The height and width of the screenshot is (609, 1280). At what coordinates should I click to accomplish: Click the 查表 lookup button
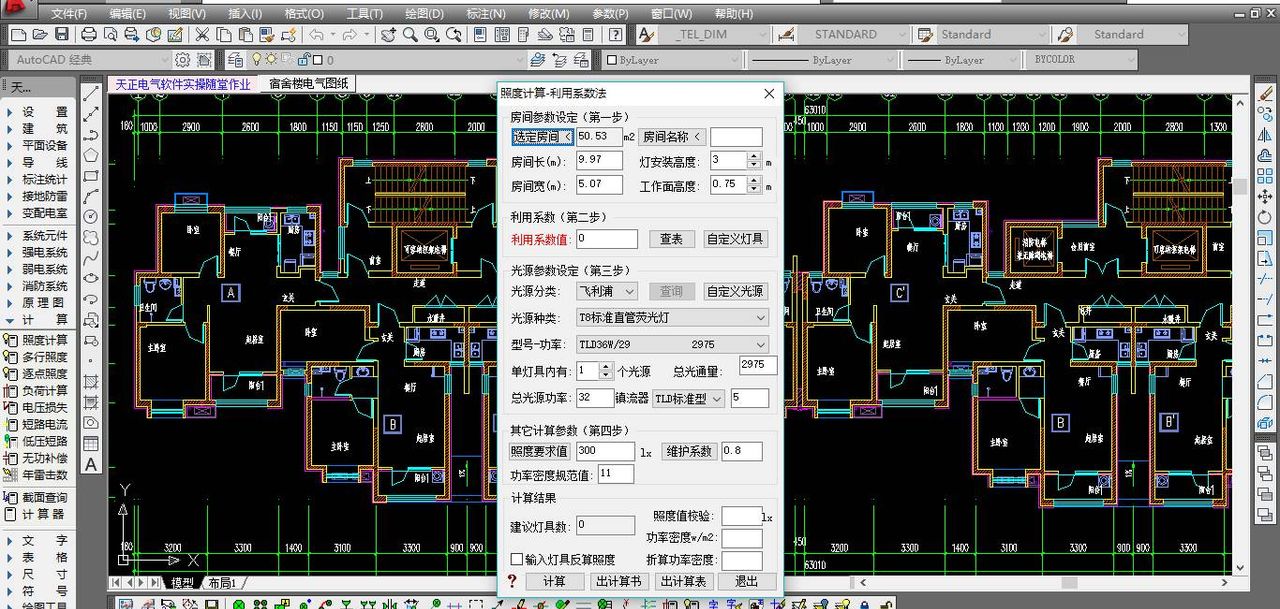(672, 239)
